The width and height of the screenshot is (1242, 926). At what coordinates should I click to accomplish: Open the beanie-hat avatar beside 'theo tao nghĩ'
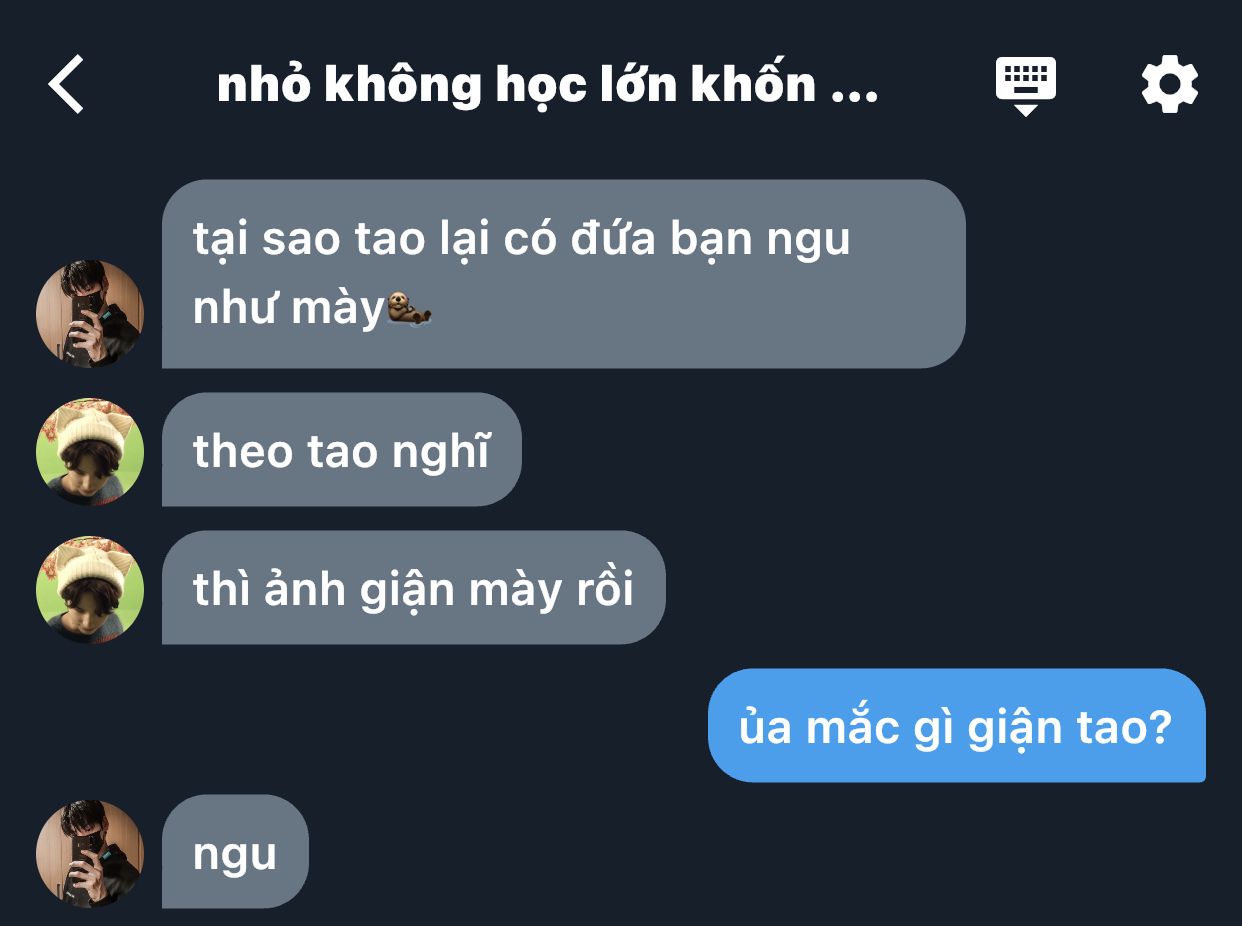(90, 452)
